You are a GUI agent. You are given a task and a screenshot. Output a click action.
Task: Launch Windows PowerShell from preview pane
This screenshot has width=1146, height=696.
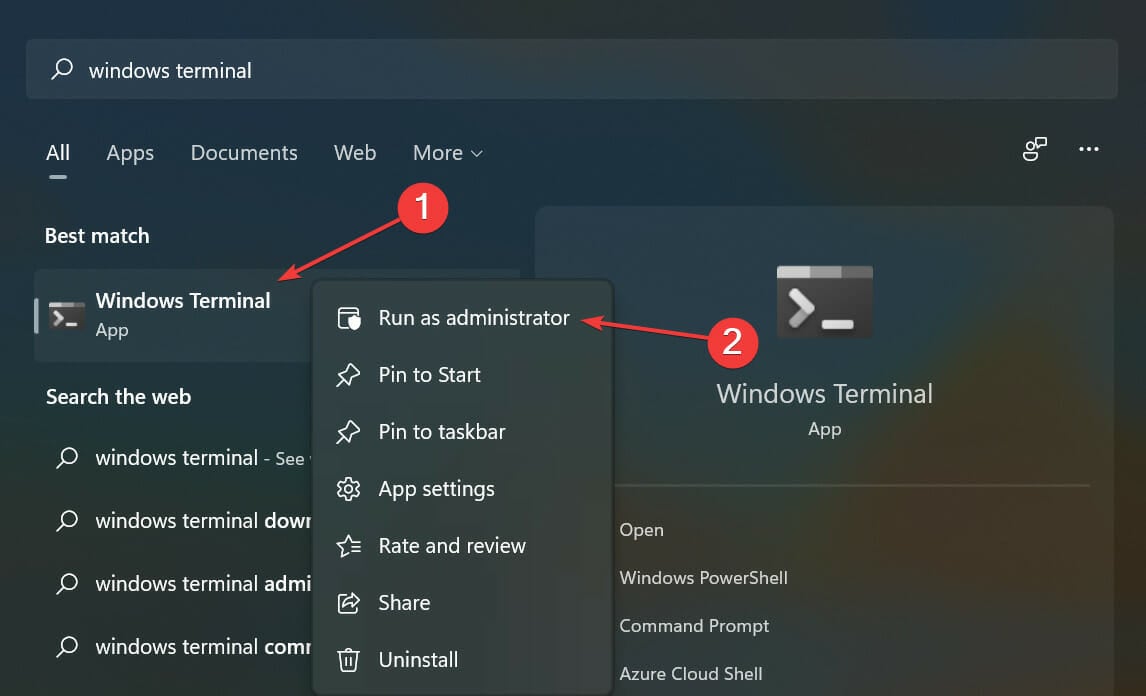pyautogui.click(x=703, y=578)
